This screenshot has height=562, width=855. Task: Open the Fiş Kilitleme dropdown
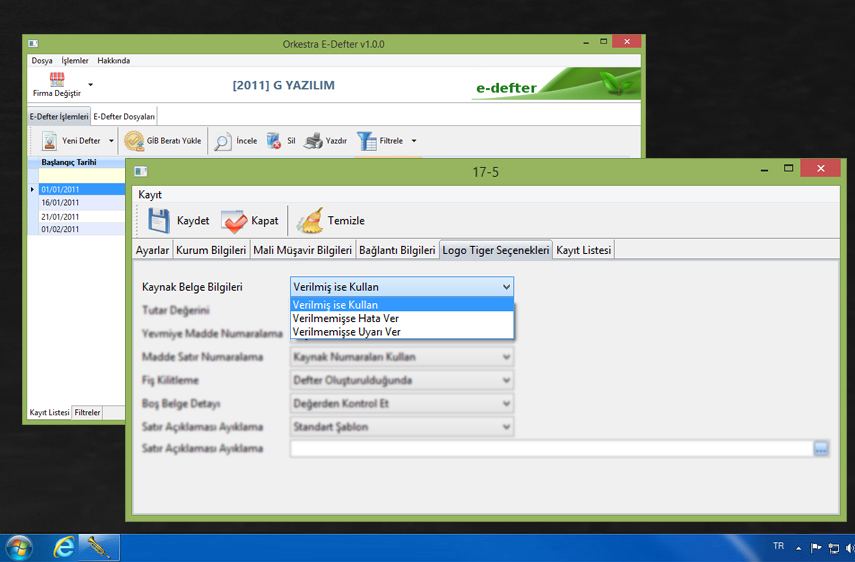402,380
